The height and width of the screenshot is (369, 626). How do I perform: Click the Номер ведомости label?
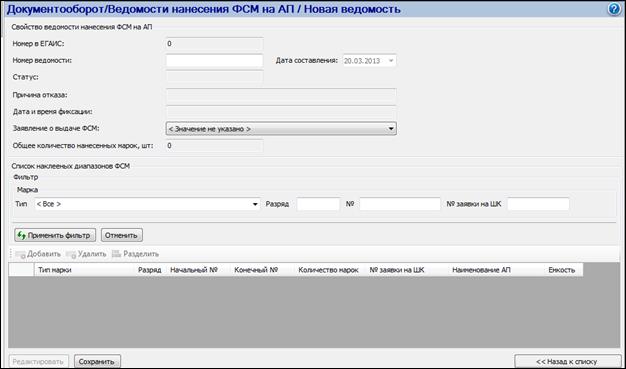pyautogui.click(x=42, y=61)
